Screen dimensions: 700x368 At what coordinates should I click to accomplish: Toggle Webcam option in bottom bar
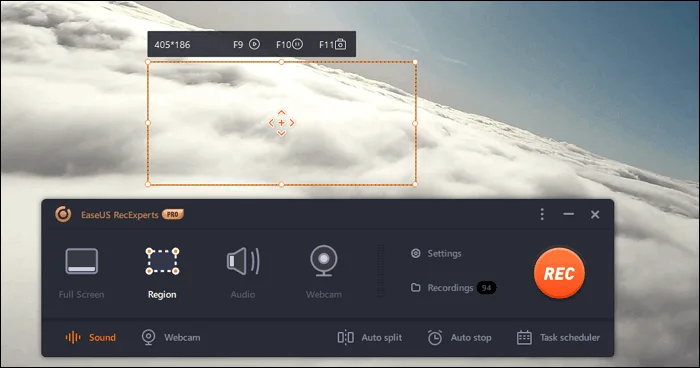coord(171,337)
